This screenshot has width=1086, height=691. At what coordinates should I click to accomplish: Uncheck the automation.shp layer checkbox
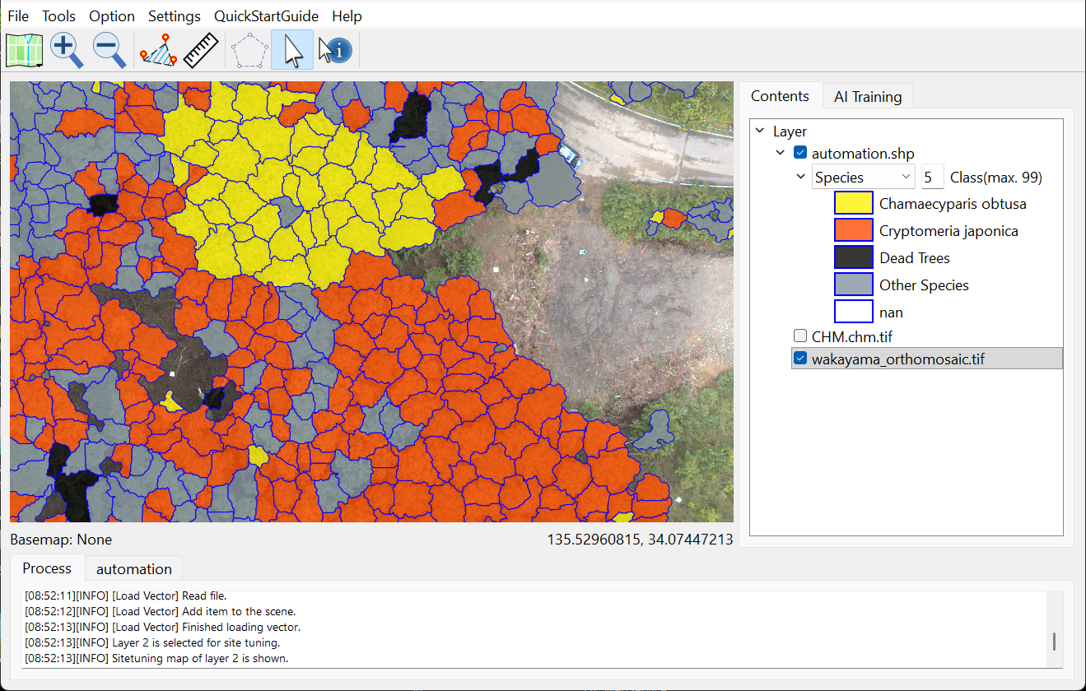tap(800, 153)
